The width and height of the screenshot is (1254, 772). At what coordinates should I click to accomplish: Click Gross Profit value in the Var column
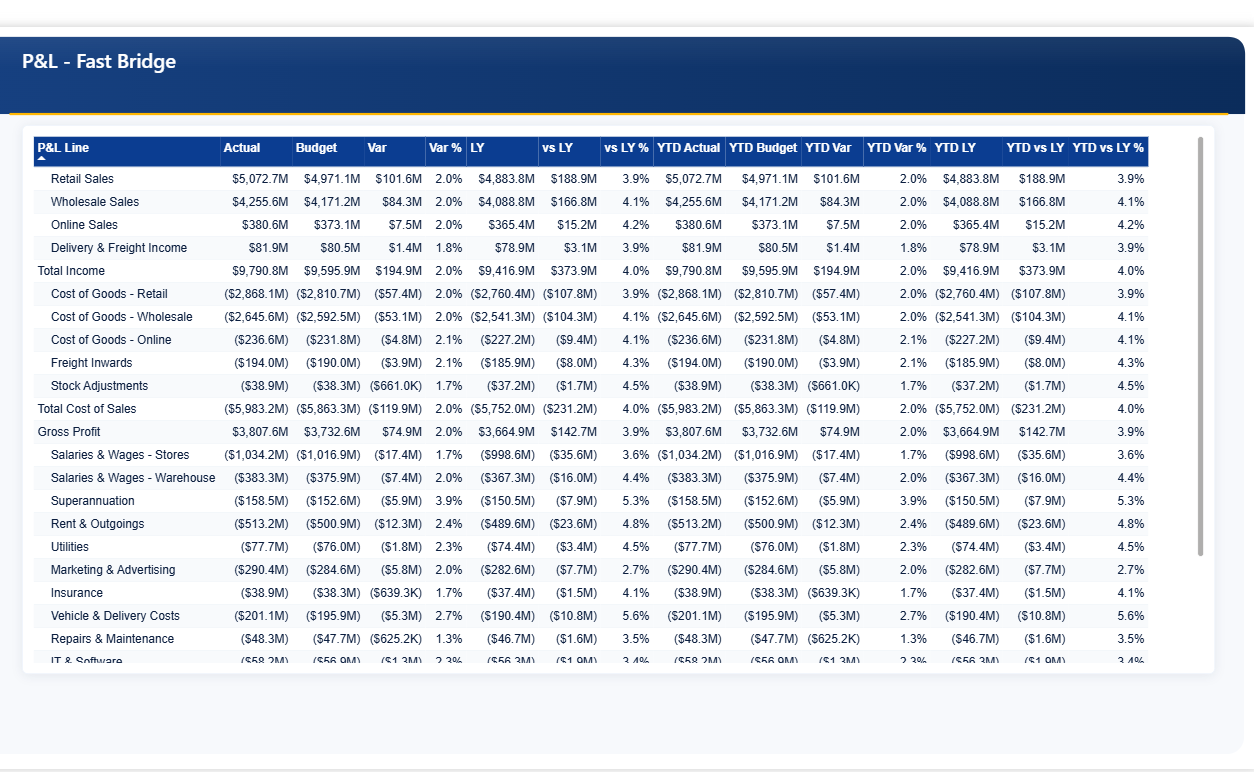click(401, 432)
